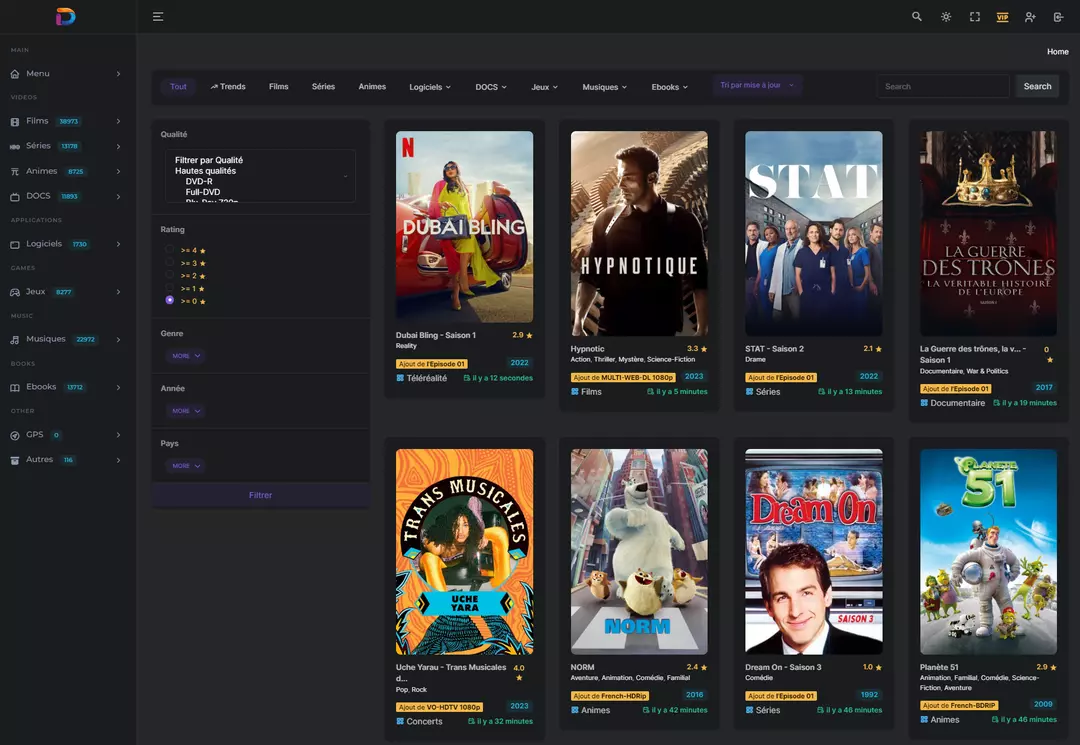Click the Search button
The width and height of the screenshot is (1080, 745).
point(1037,86)
